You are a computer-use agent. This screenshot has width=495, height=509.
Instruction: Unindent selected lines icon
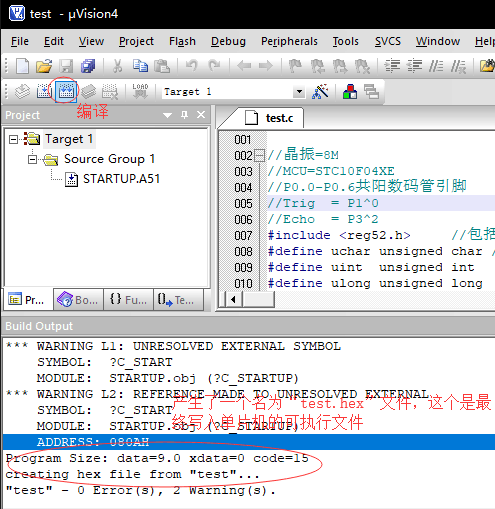coord(414,66)
